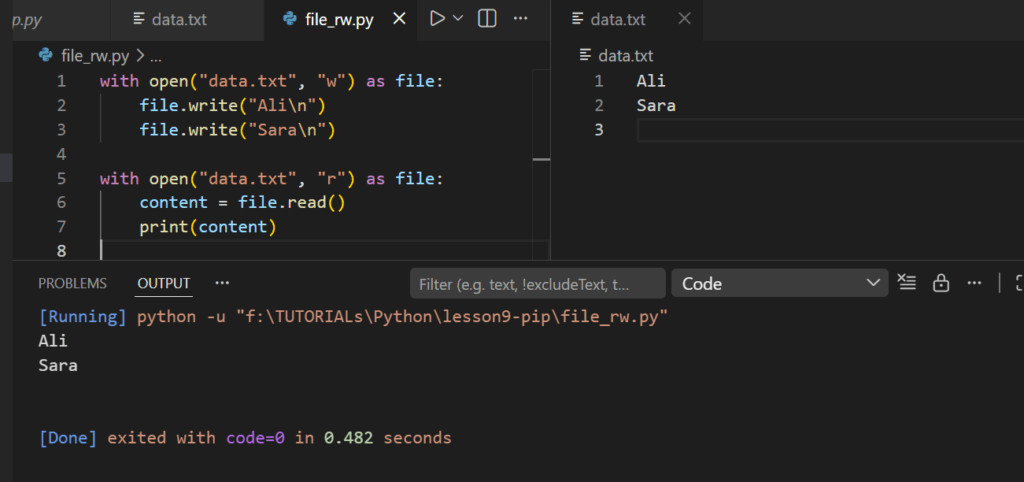
Task: Click Ali in the output panel
Action: click(53, 341)
